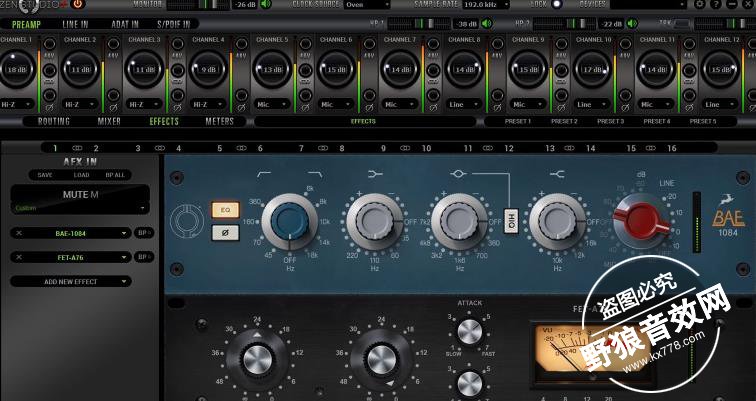Screen dimensions: 756x401
Task: Open Channel 10 Line input type dropdown
Action: click(592, 104)
